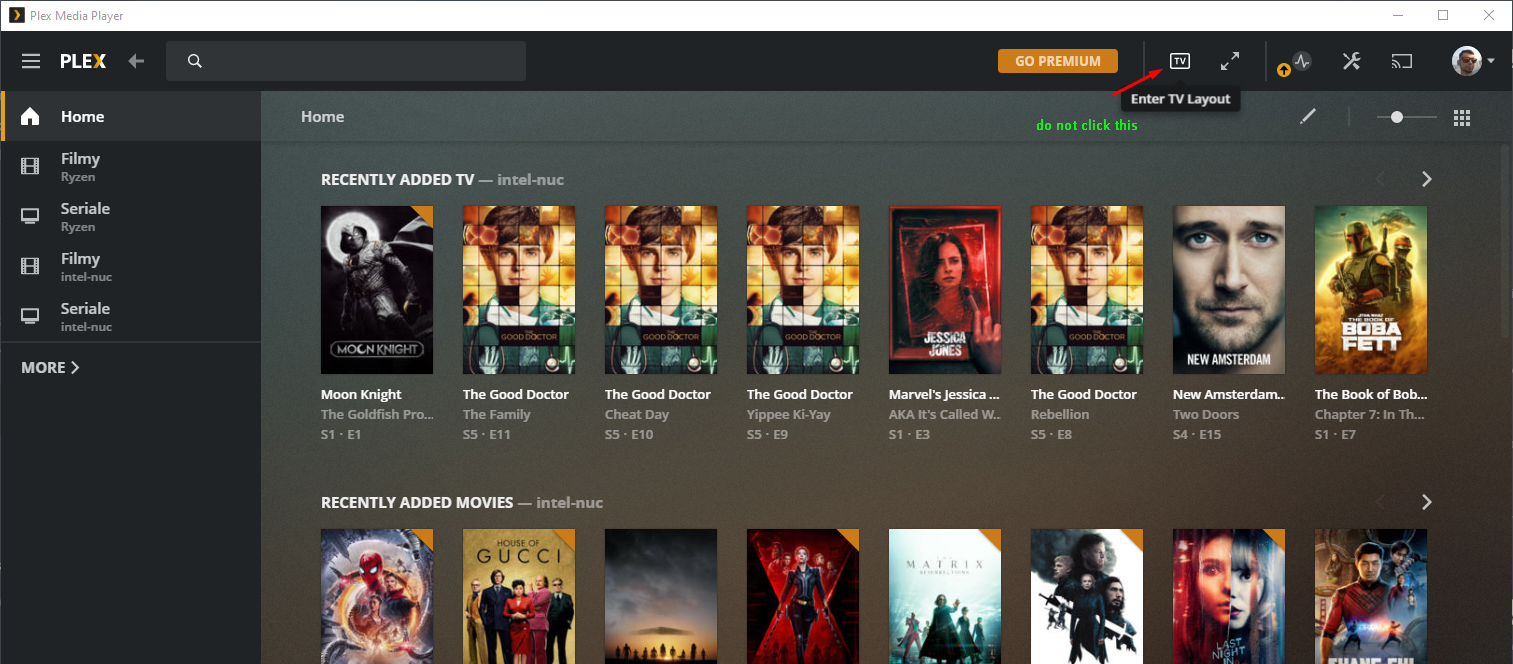Image resolution: width=1513 pixels, height=664 pixels.
Task: Click into the search field
Action: [x=346, y=61]
